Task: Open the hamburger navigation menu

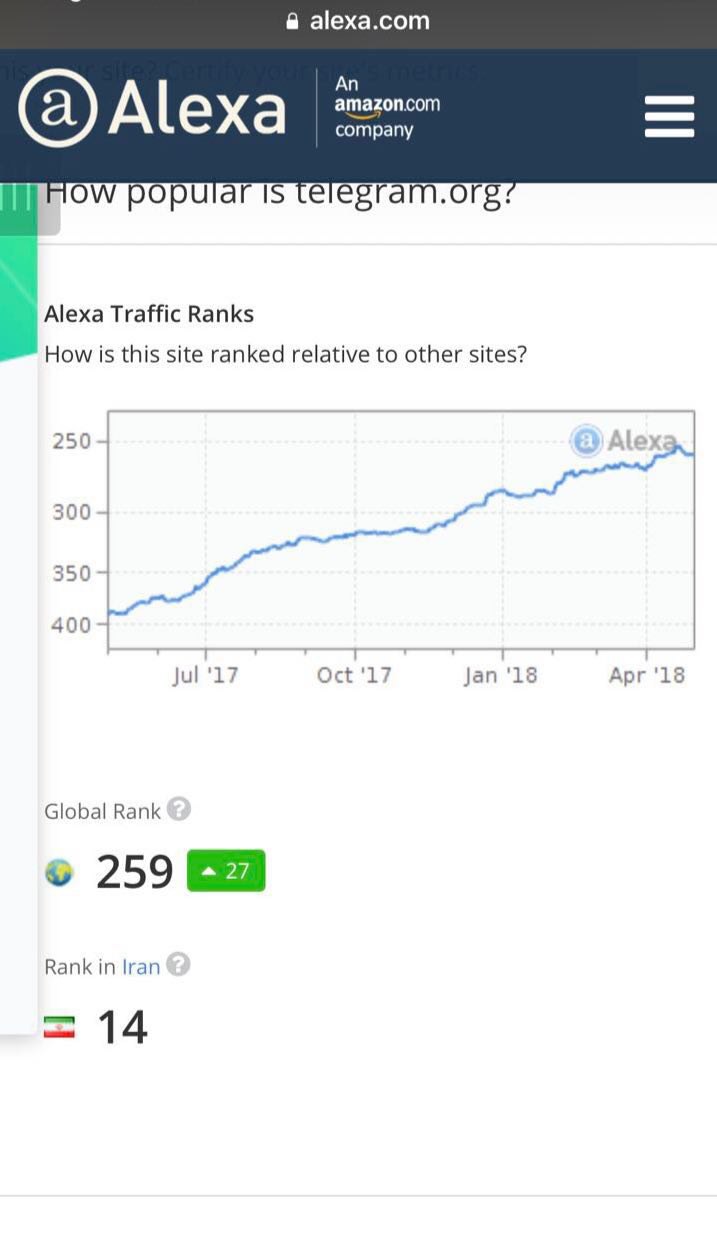Action: coord(669,116)
